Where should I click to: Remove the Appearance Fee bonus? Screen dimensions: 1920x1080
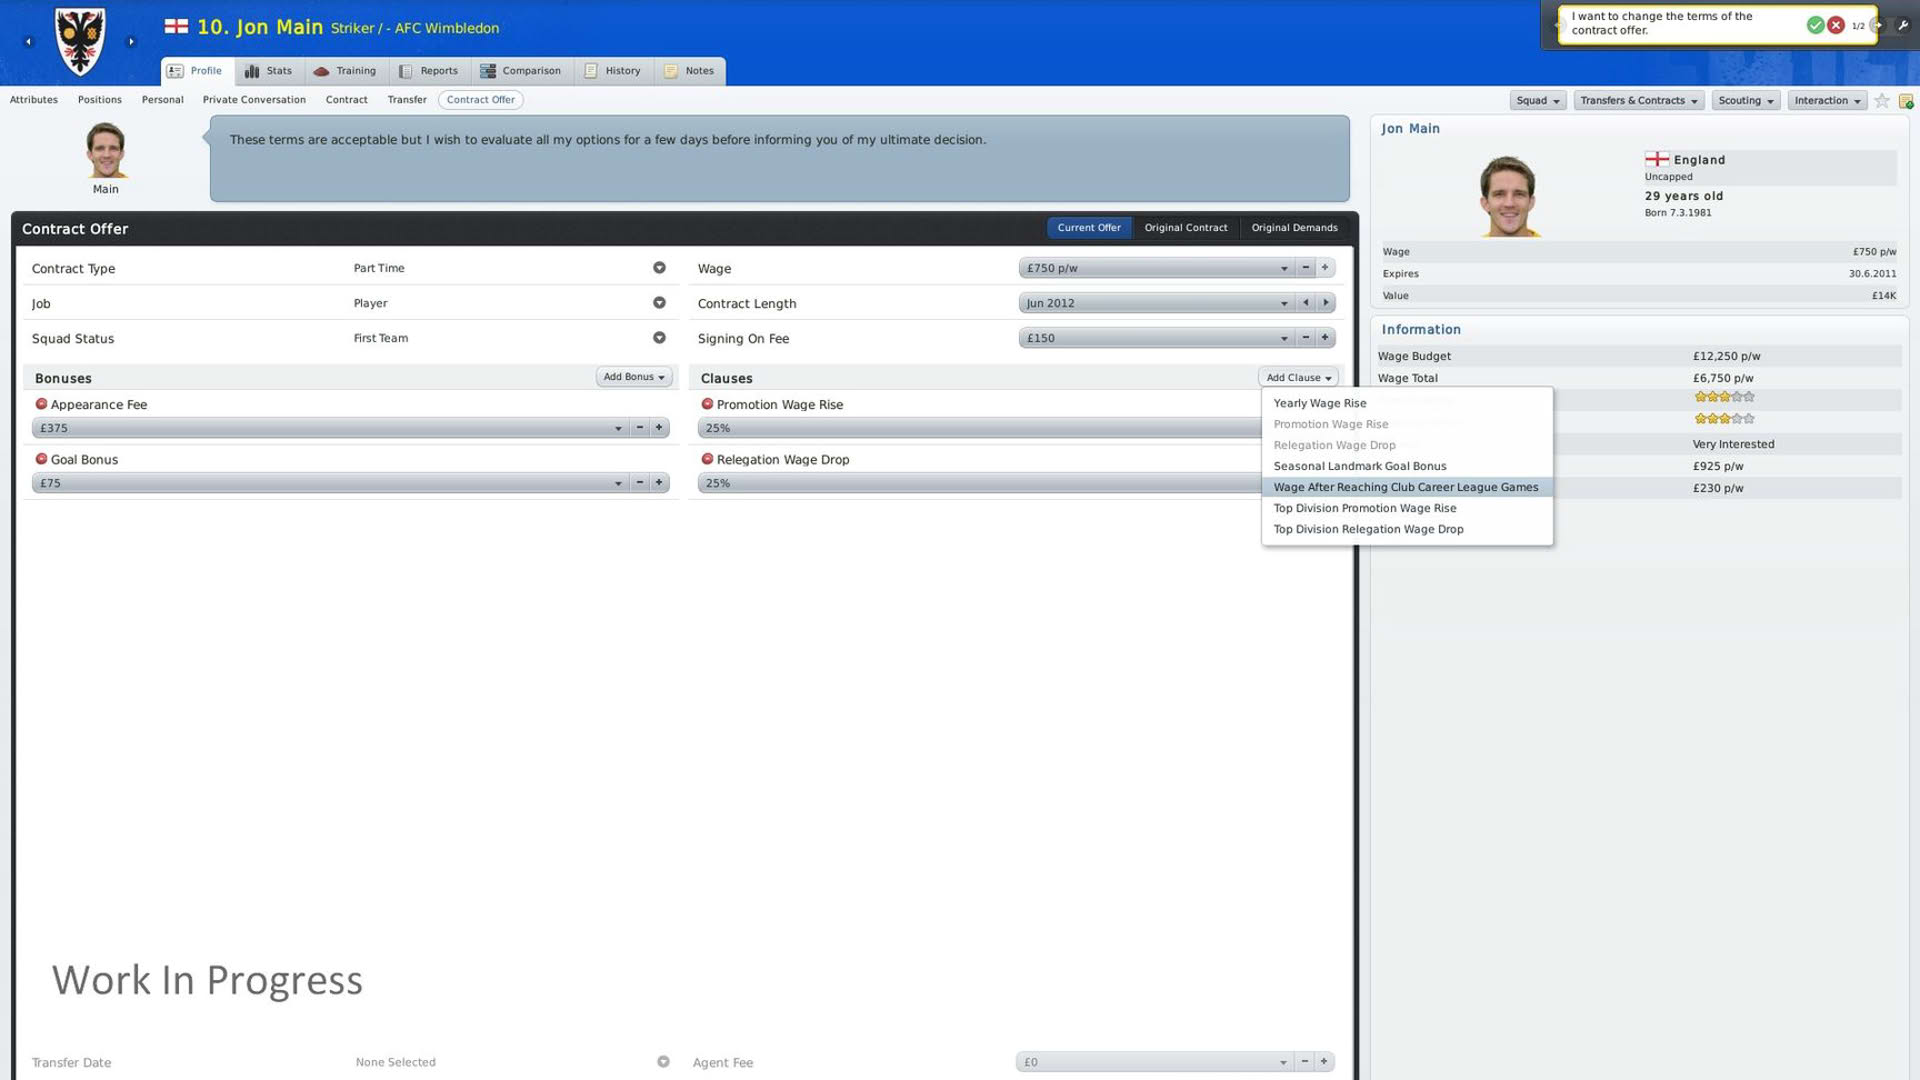[x=41, y=404]
